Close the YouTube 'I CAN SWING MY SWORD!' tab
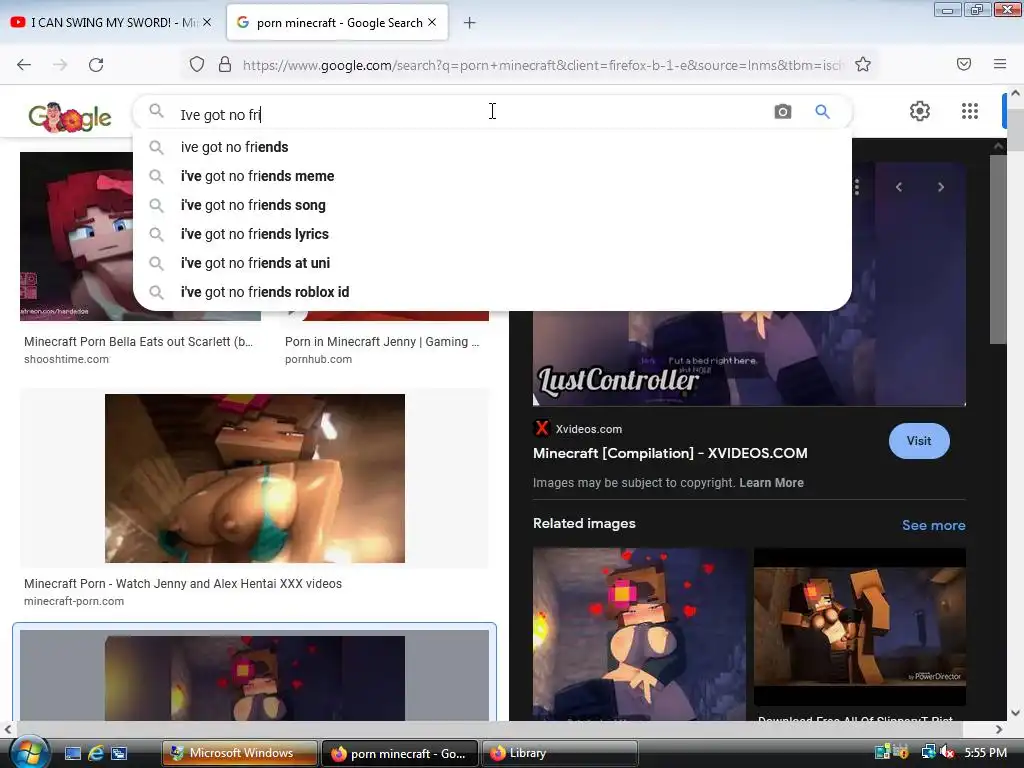The image size is (1024, 768). [207, 22]
